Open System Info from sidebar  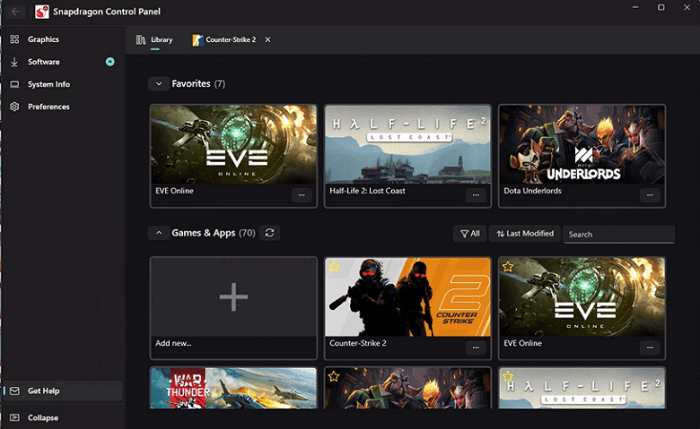[48, 84]
